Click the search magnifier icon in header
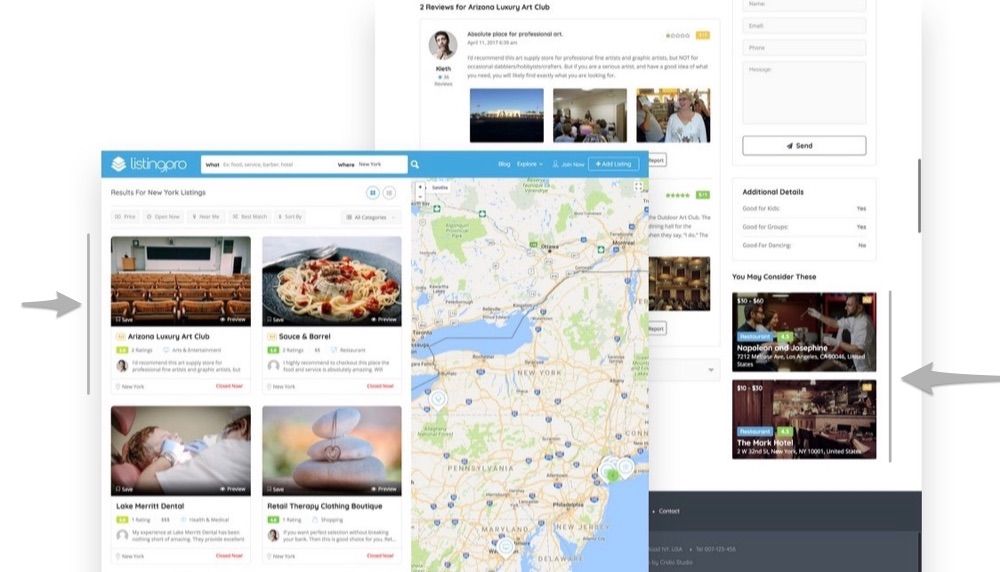 tap(415, 165)
